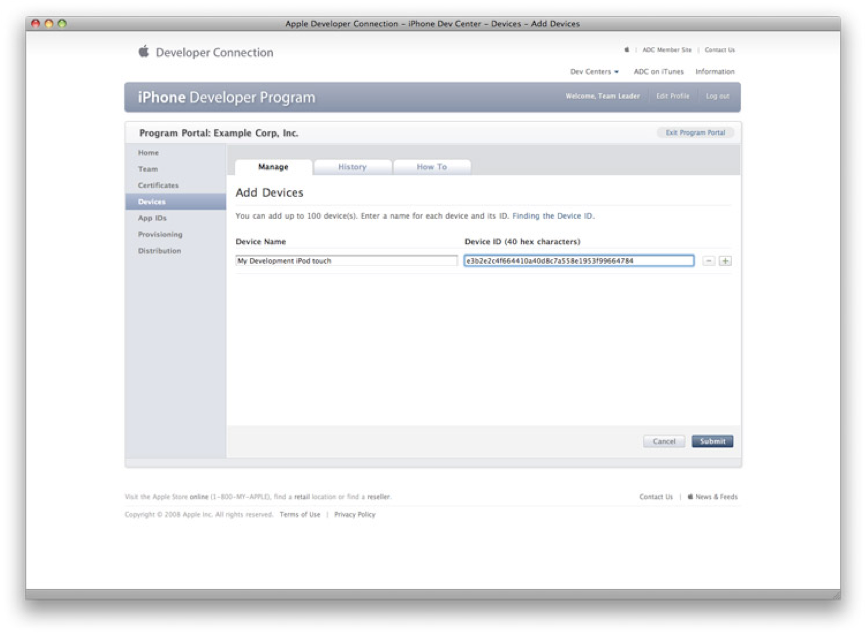Submit the new device
867x635 pixels.
click(x=713, y=441)
